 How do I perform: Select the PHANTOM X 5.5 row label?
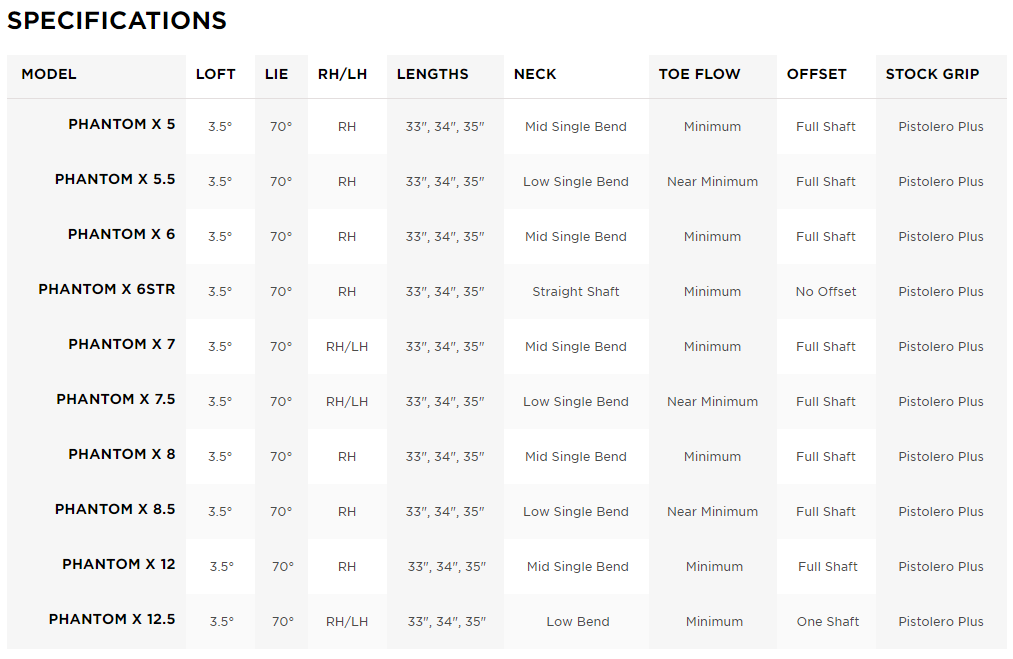(115, 179)
